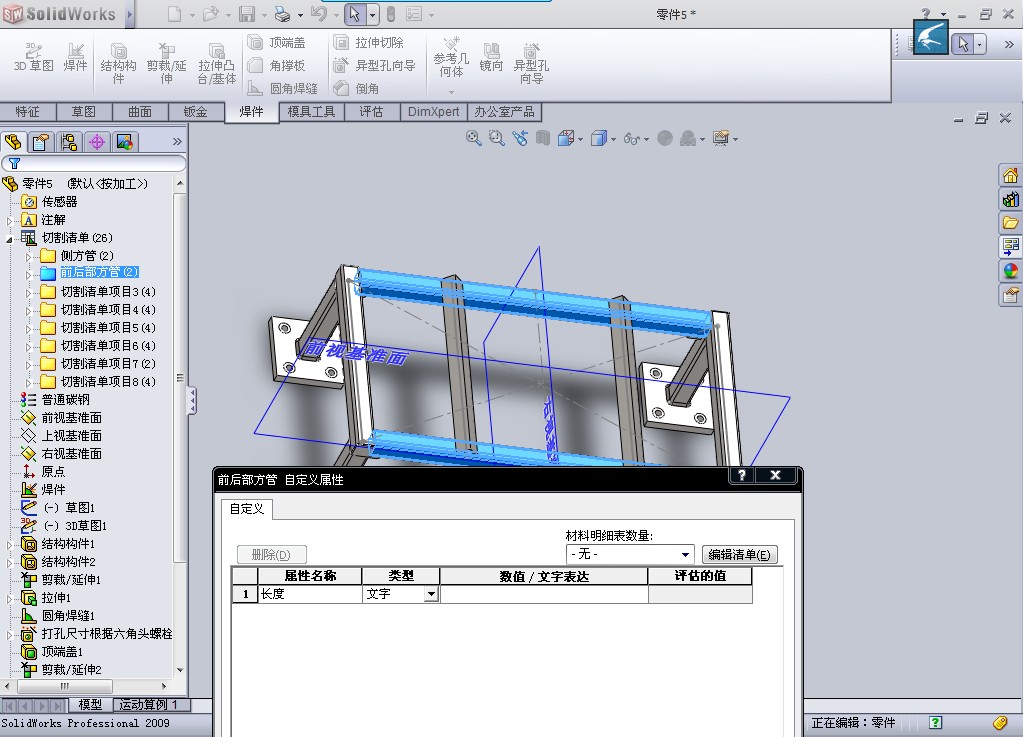The width and height of the screenshot is (1023, 737).
Task: Click the dialog help question mark button
Action: coord(742,475)
